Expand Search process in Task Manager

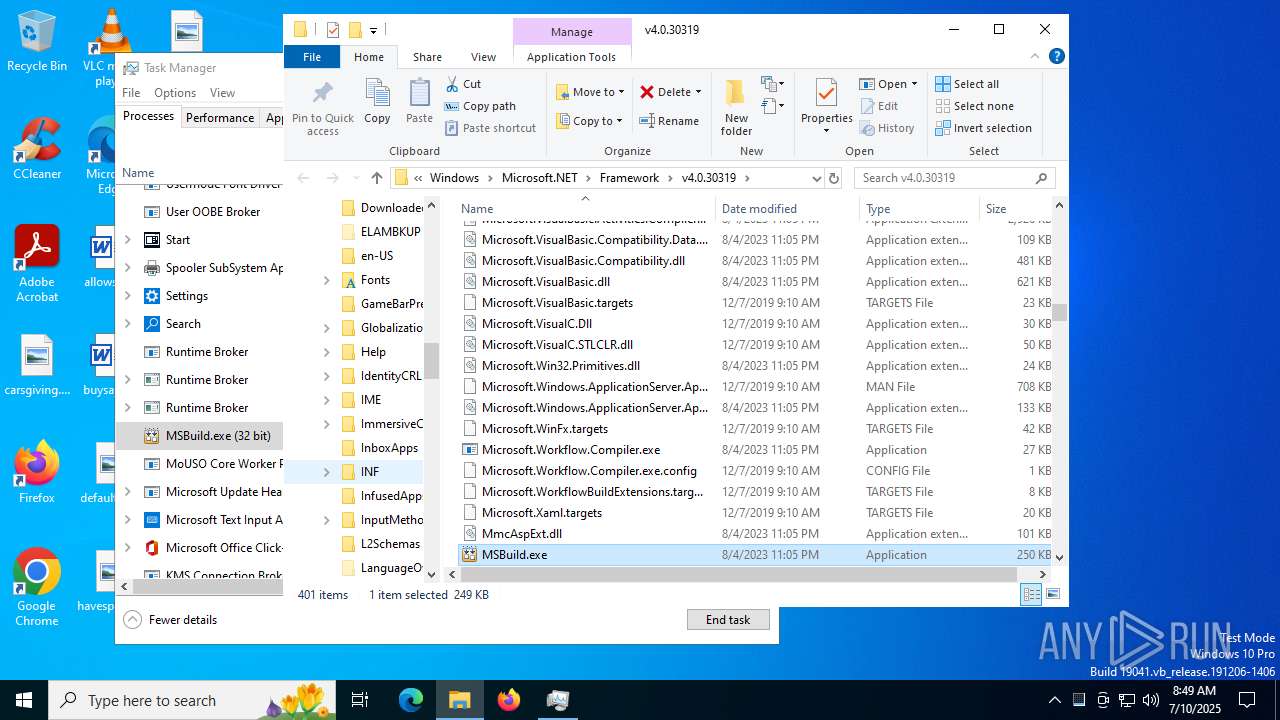(127, 324)
